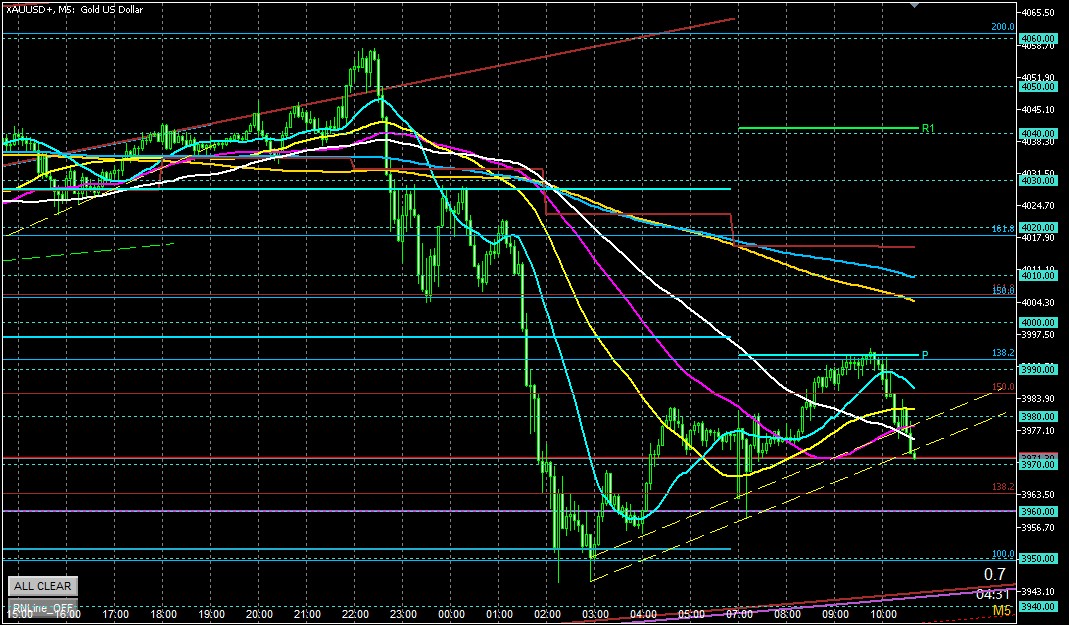The image size is (1069, 625).
Task: Click the 03:00 time axis label
Action: pyautogui.click(x=595, y=614)
